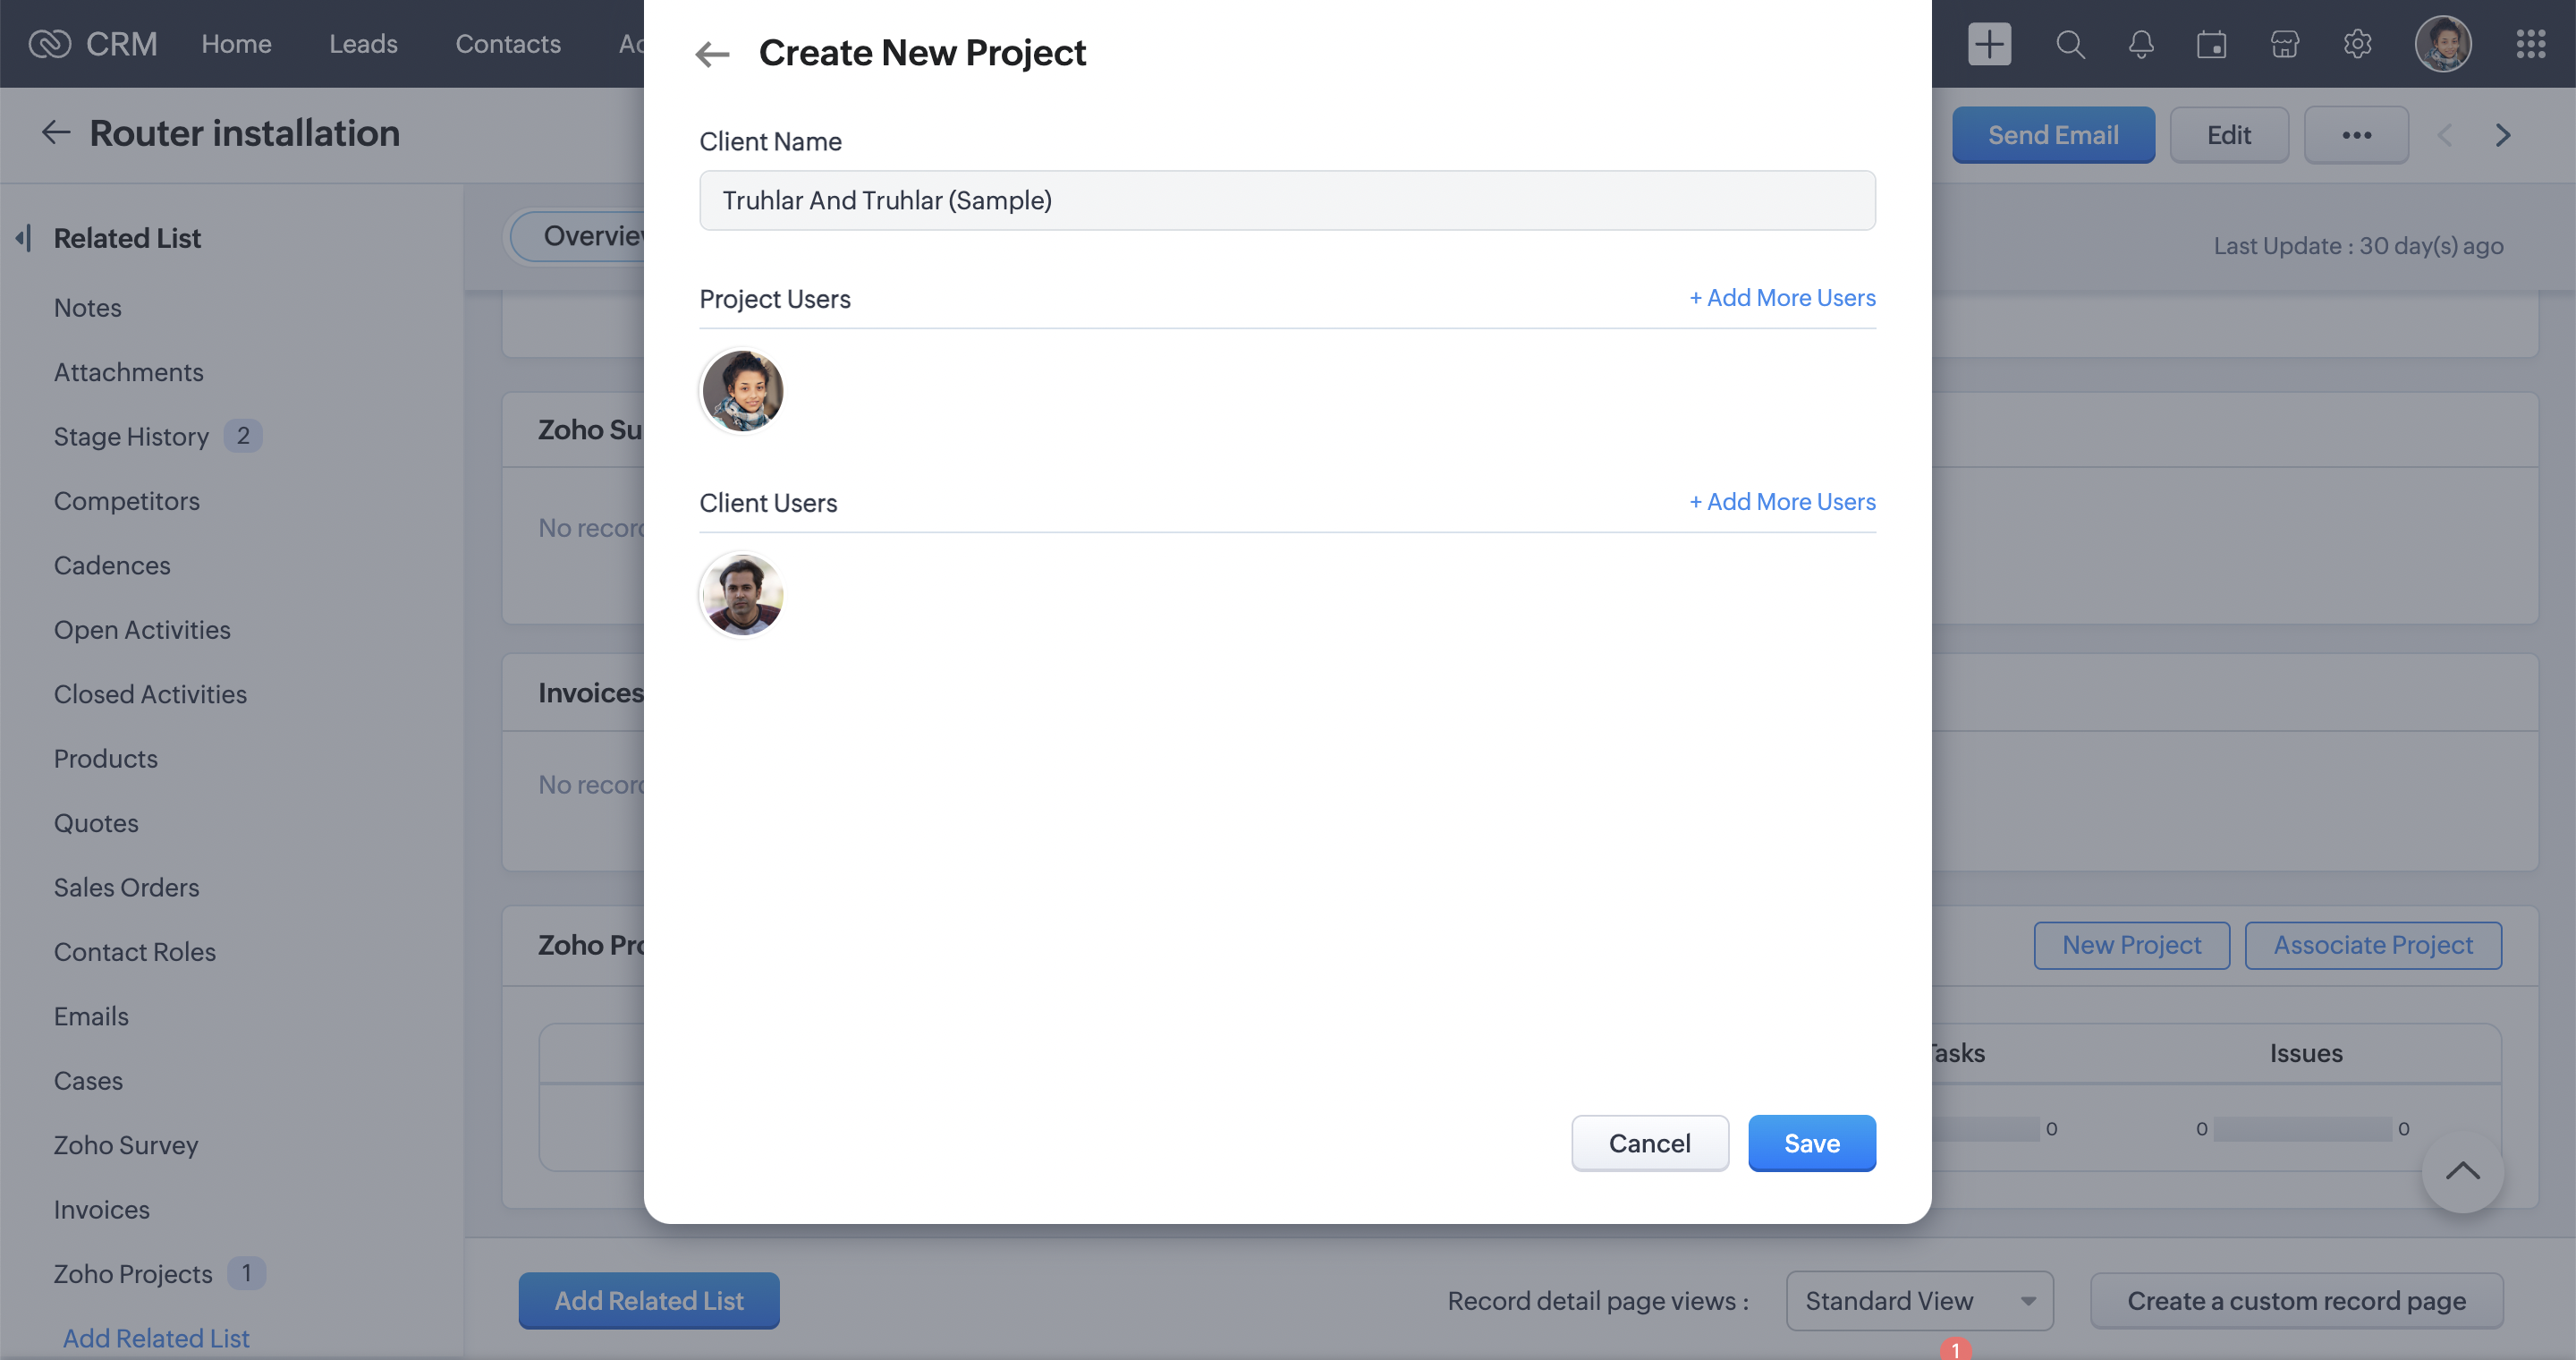Click the Save button
The width and height of the screenshot is (2576, 1360).
(x=1811, y=1143)
